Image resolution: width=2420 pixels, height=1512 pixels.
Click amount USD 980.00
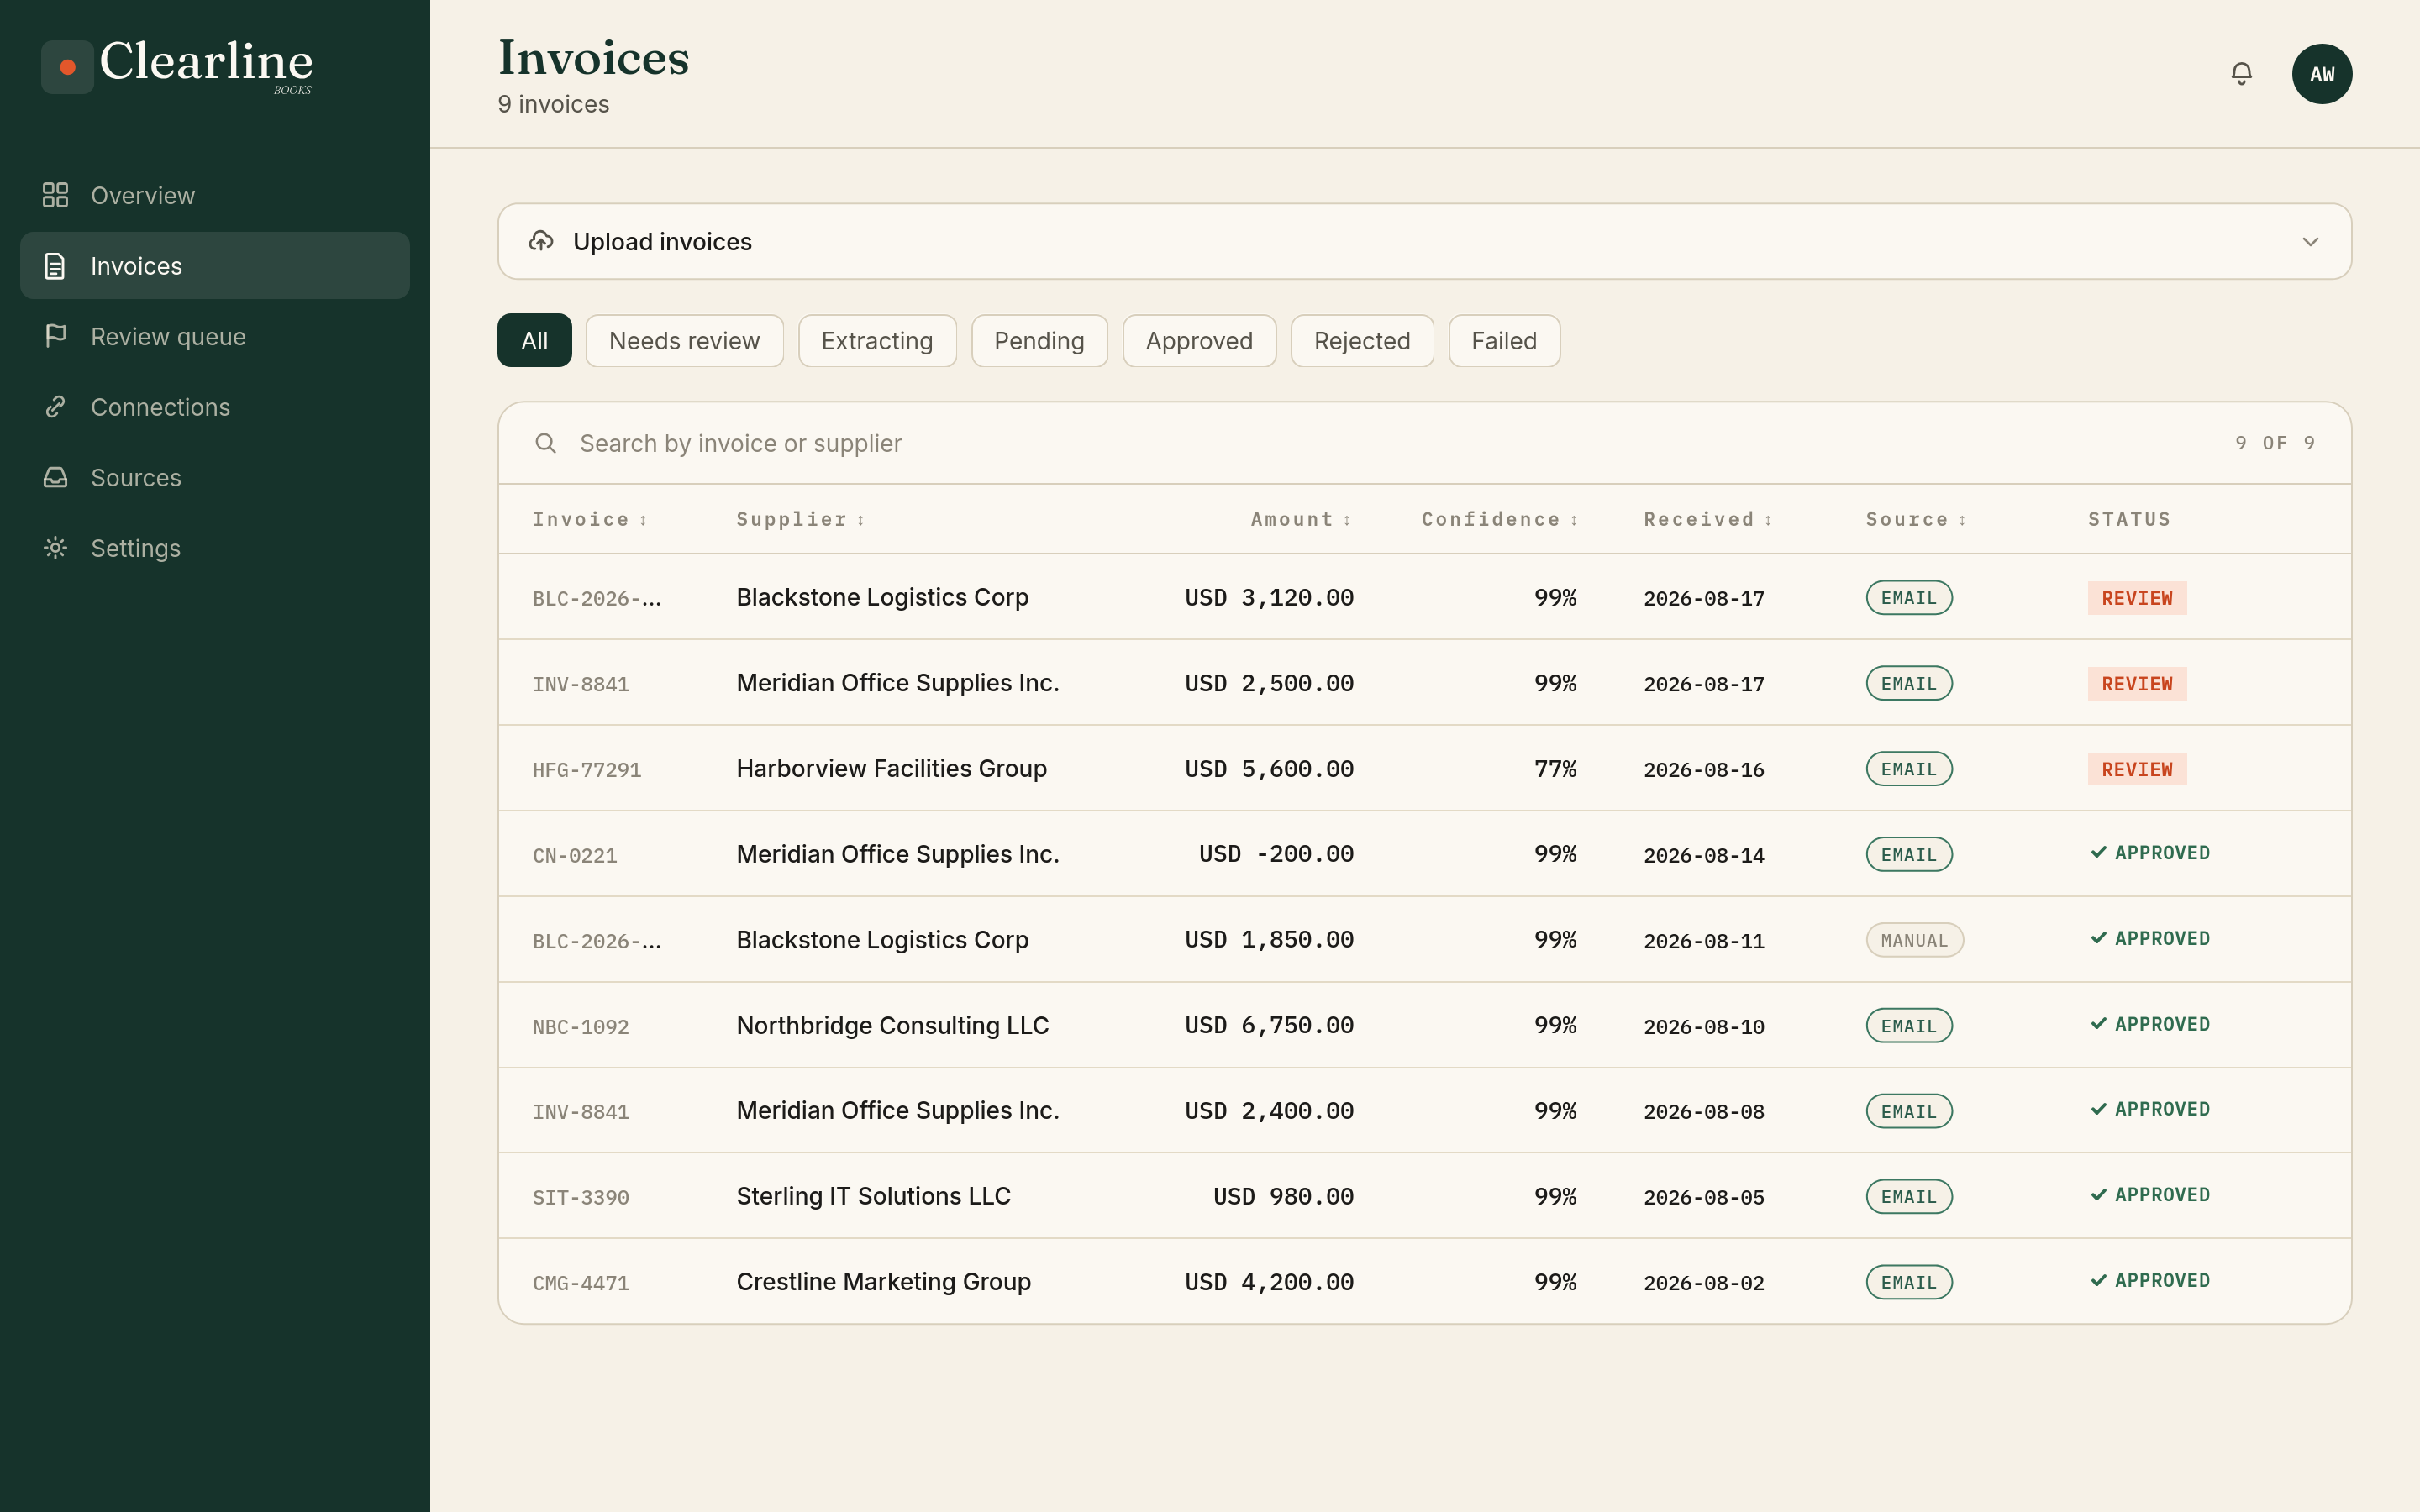pos(1283,1196)
